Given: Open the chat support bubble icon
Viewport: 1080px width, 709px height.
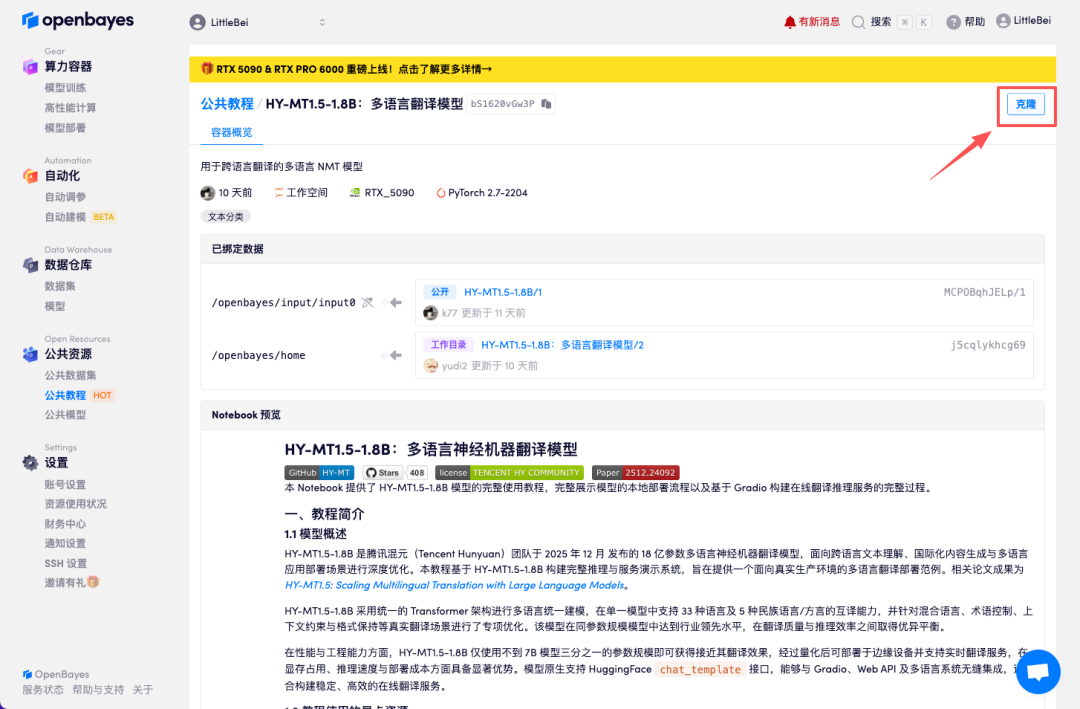Looking at the screenshot, I should pyautogui.click(x=1037, y=671).
